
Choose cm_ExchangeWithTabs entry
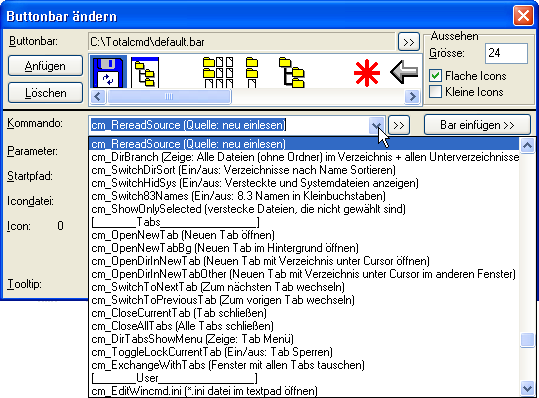pyautogui.click(x=304, y=365)
